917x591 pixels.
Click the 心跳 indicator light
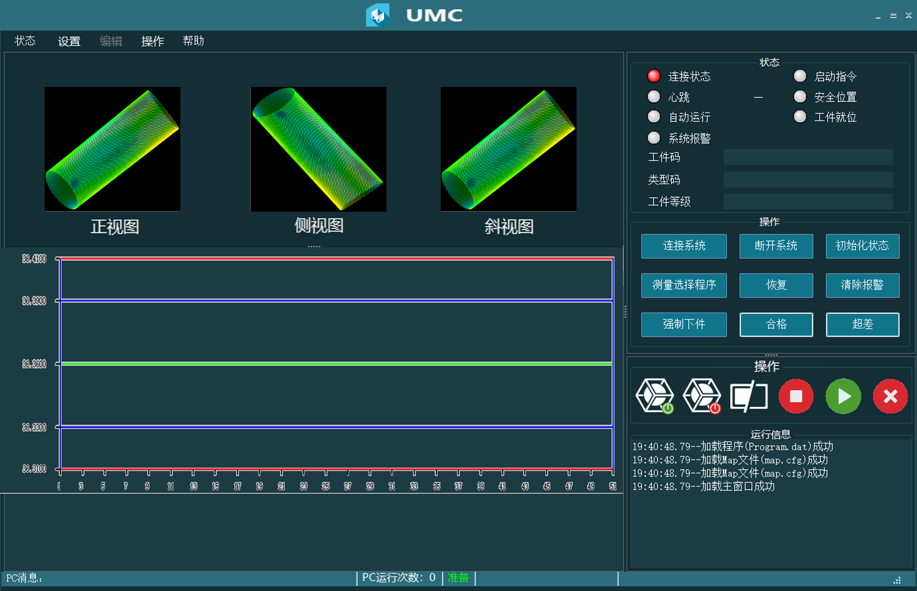[654, 97]
